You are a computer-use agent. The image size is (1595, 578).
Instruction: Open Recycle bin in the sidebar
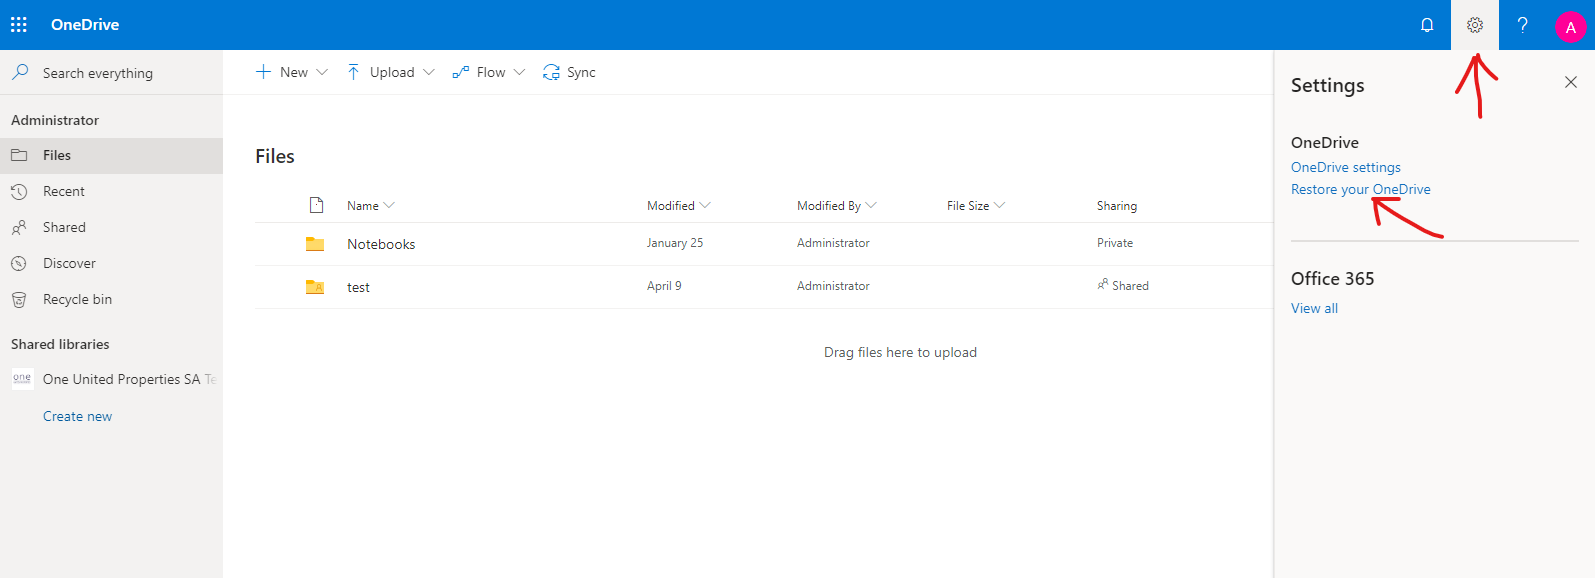[x=77, y=299]
